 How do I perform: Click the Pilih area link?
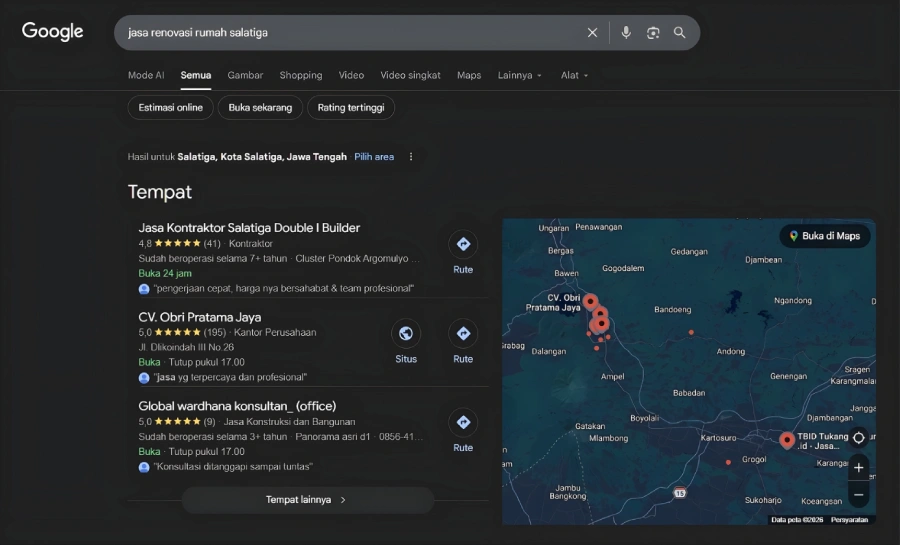[374, 157]
